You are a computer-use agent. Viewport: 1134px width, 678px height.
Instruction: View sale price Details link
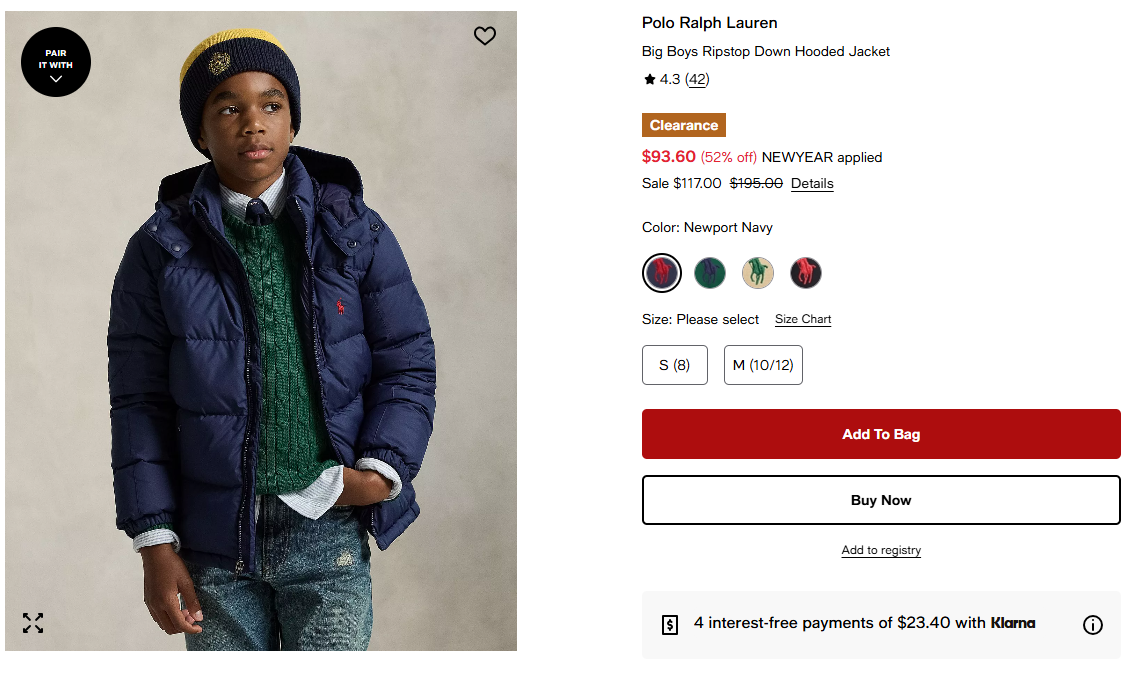(812, 184)
